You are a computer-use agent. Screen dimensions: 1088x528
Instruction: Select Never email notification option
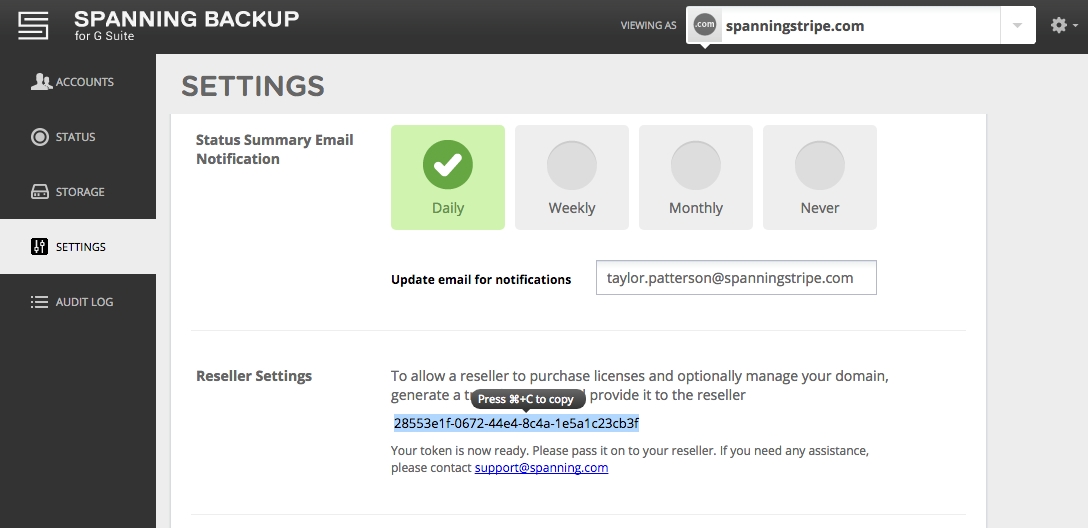coord(819,178)
